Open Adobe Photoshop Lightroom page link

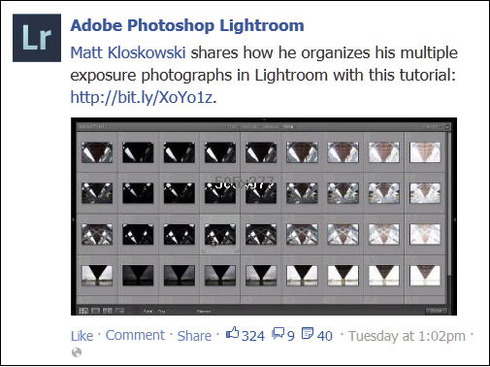(x=187, y=26)
